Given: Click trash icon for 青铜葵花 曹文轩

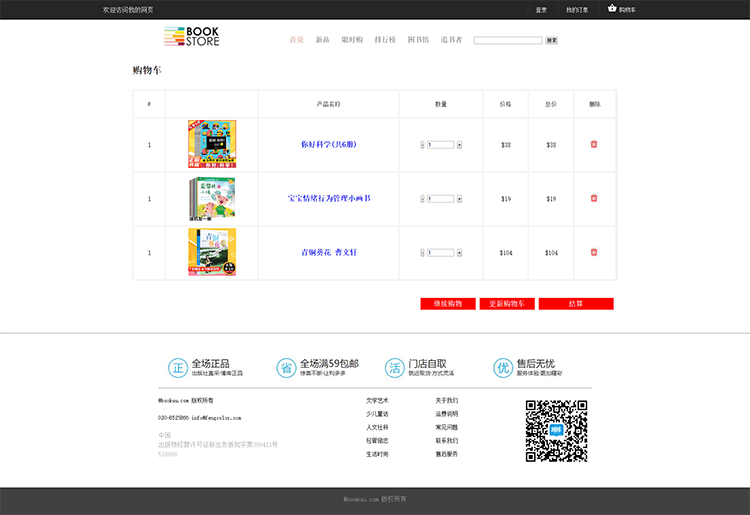Looking at the screenshot, I should point(594,252).
